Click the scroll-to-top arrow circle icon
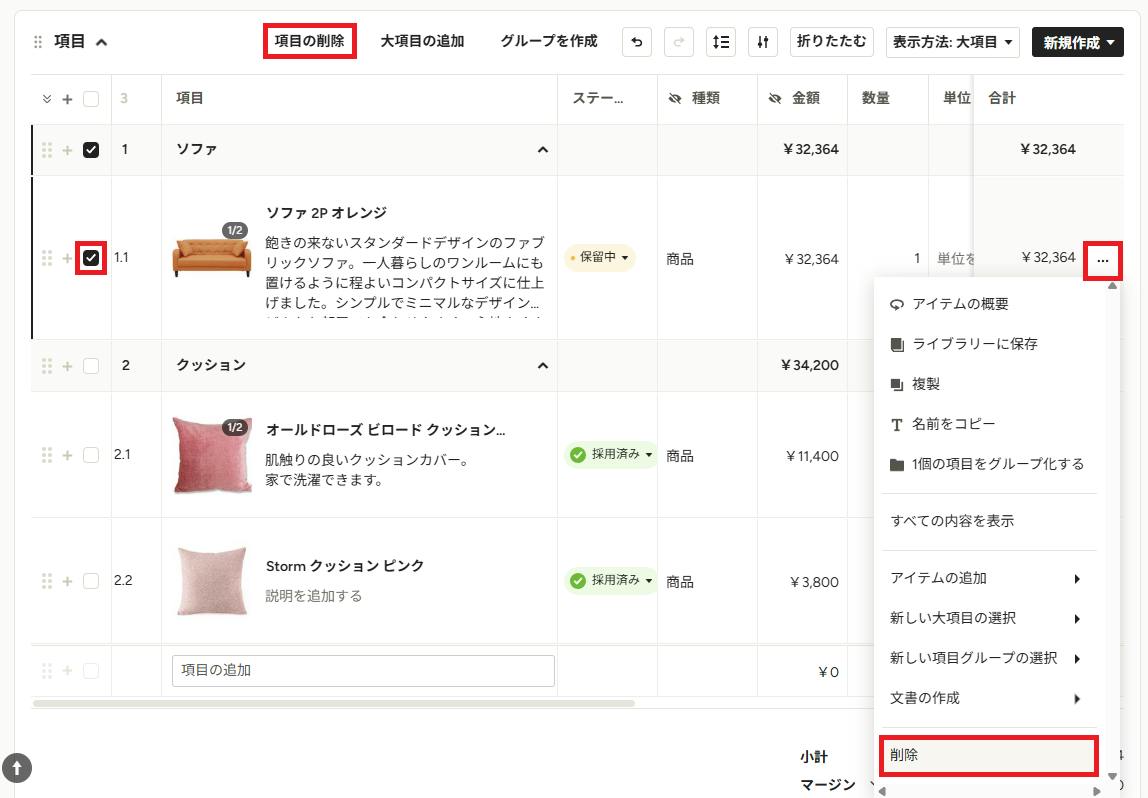 point(17,768)
